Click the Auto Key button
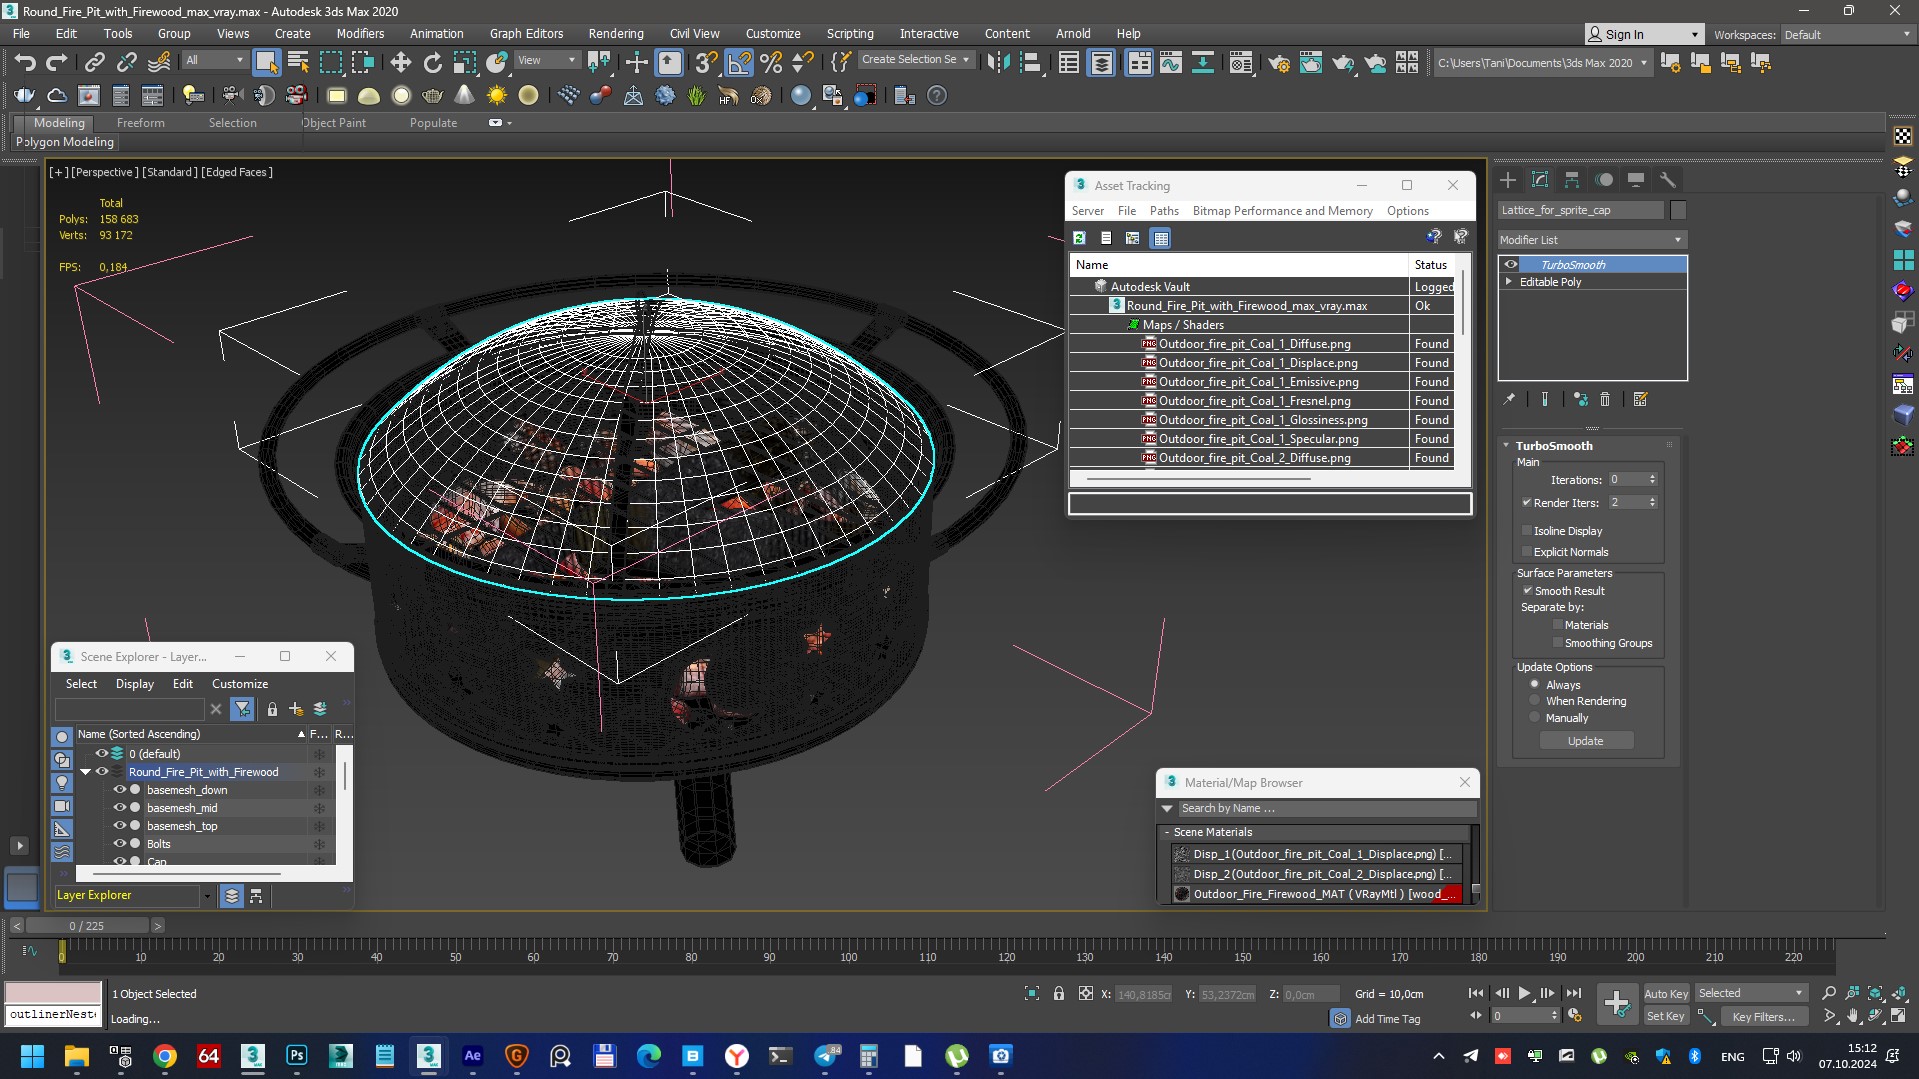Screen dimensions: 1919x1079 click(x=1665, y=993)
